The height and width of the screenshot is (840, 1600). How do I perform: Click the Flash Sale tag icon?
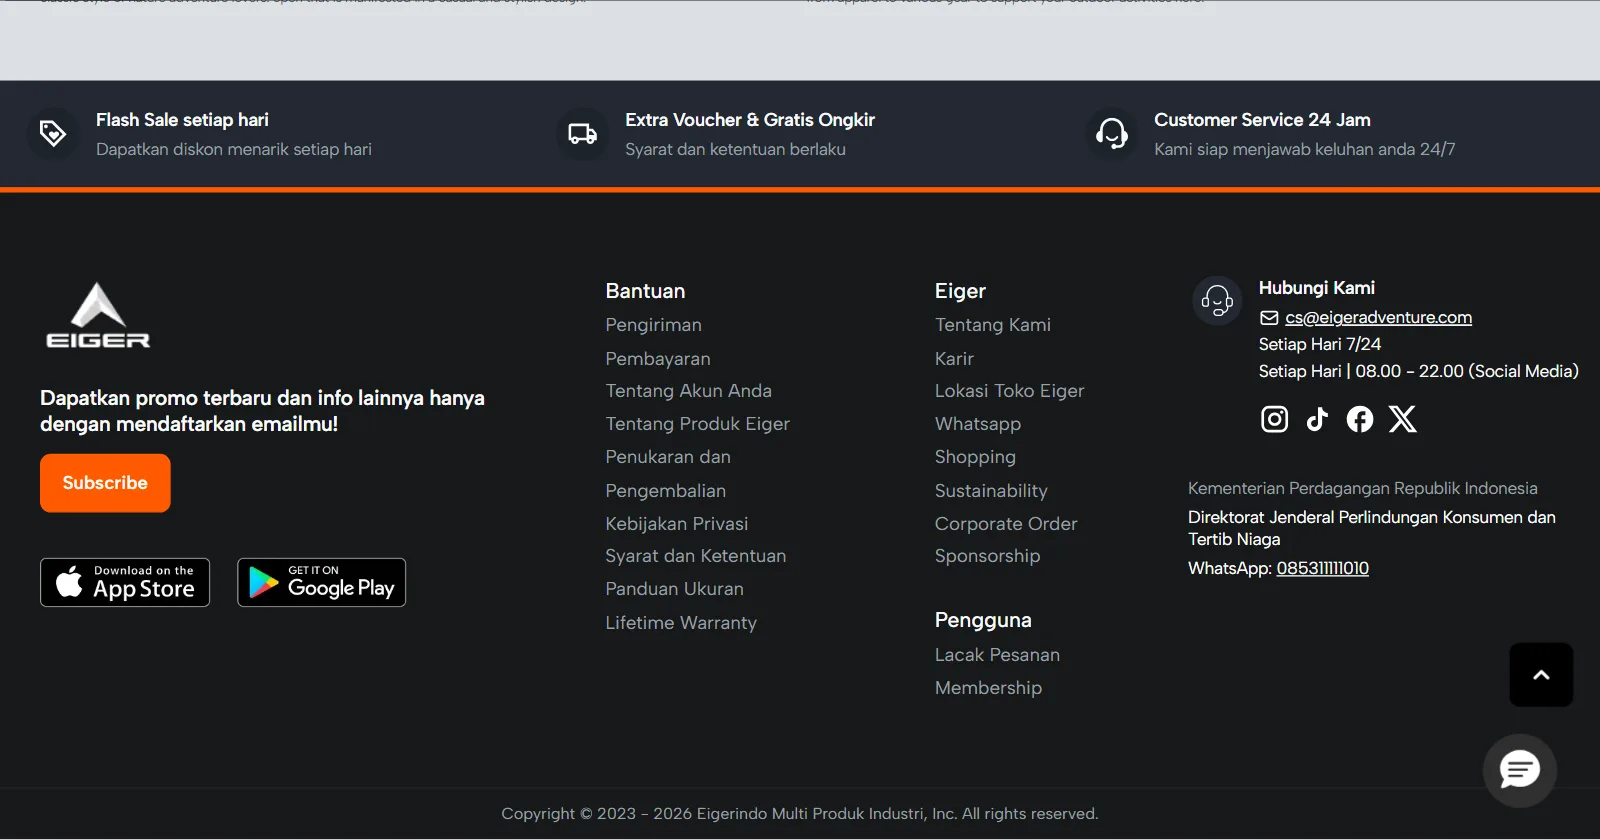tap(53, 133)
